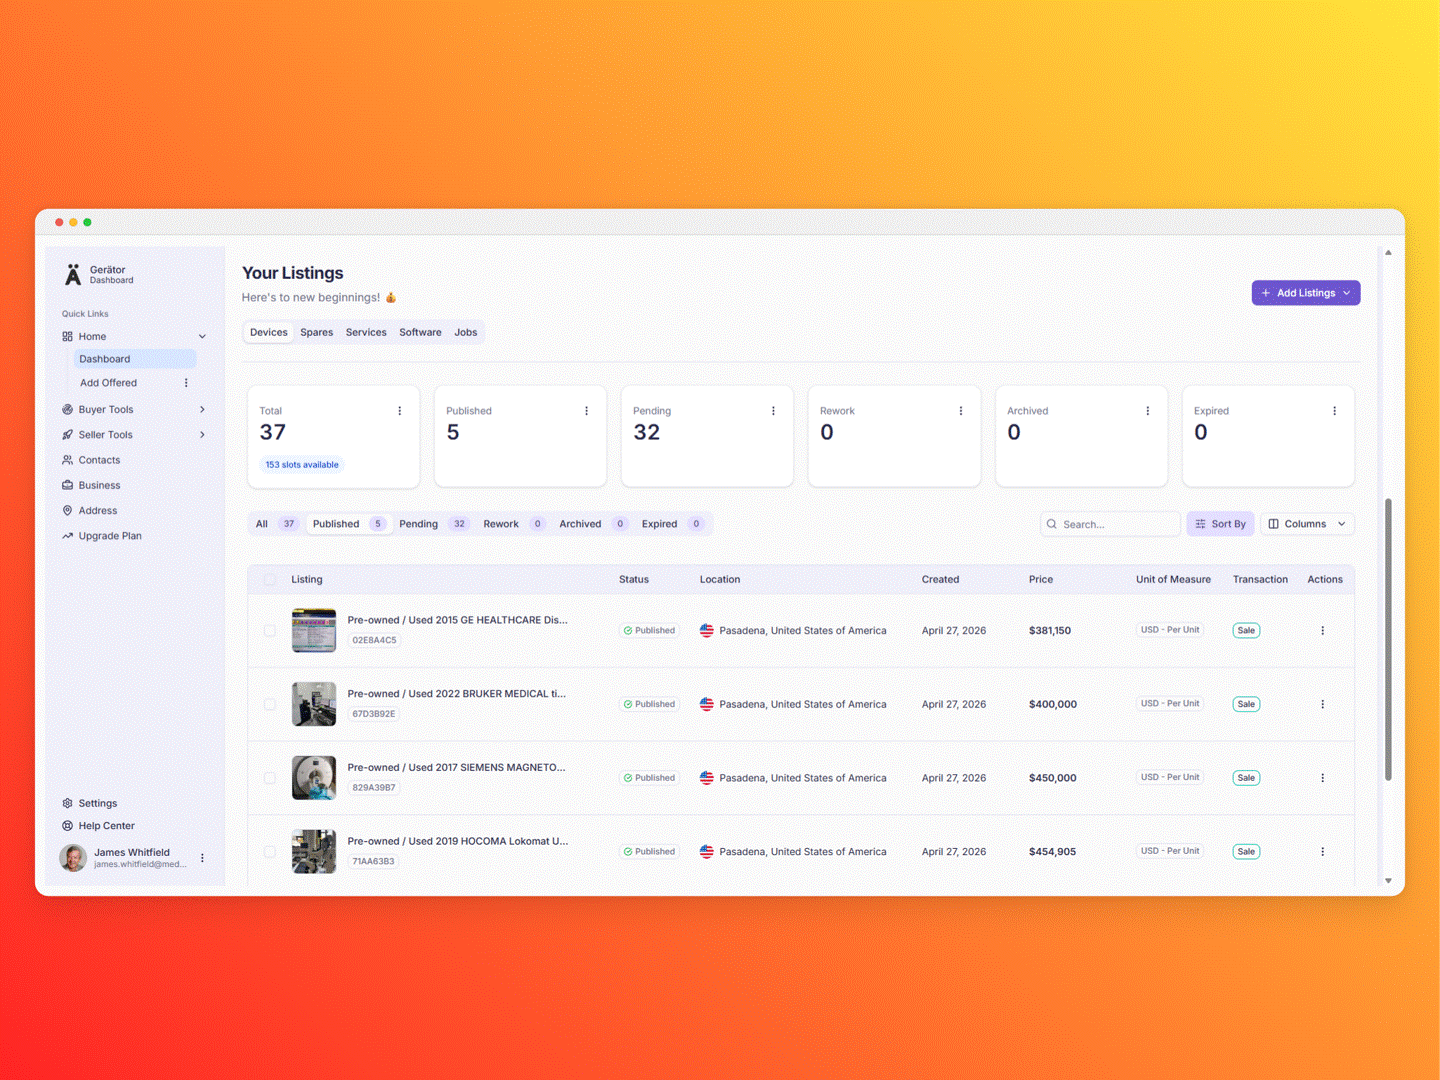Filter listings by Rework status
This screenshot has height=1080, width=1440.
514,524
